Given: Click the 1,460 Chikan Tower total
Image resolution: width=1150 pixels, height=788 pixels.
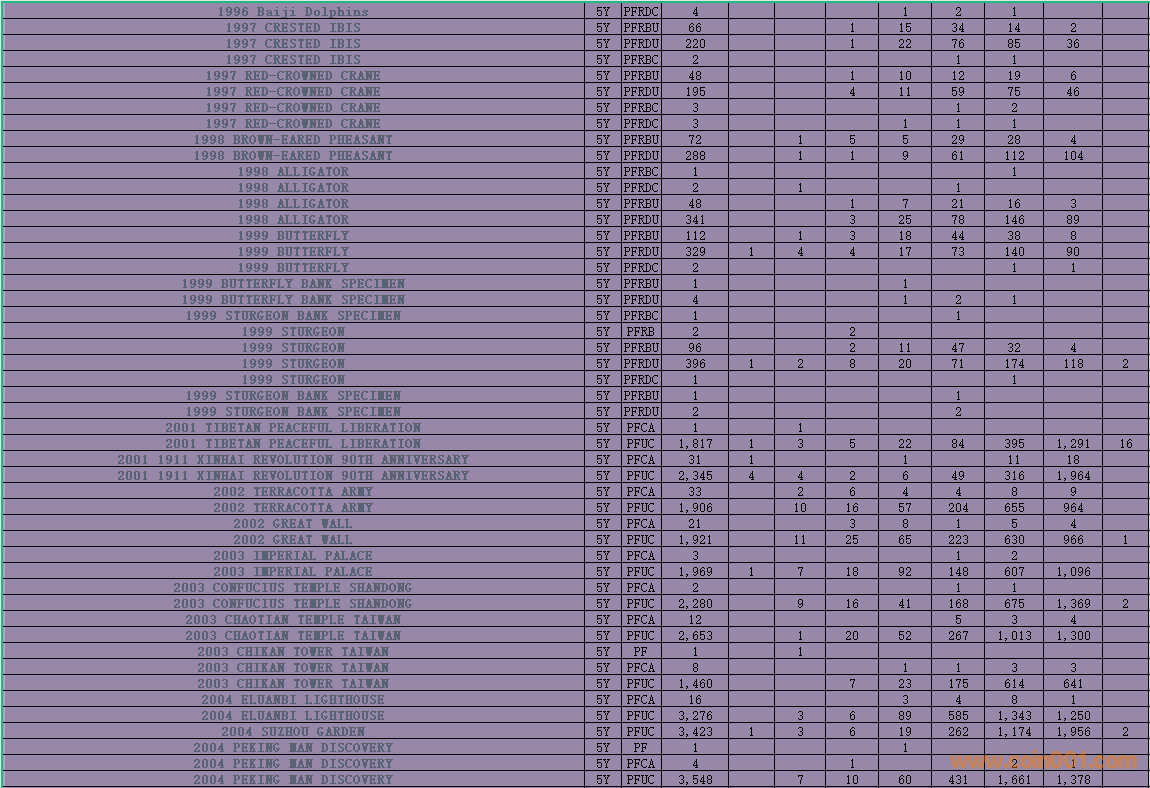Looking at the screenshot, I should click(x=695, y=684).
